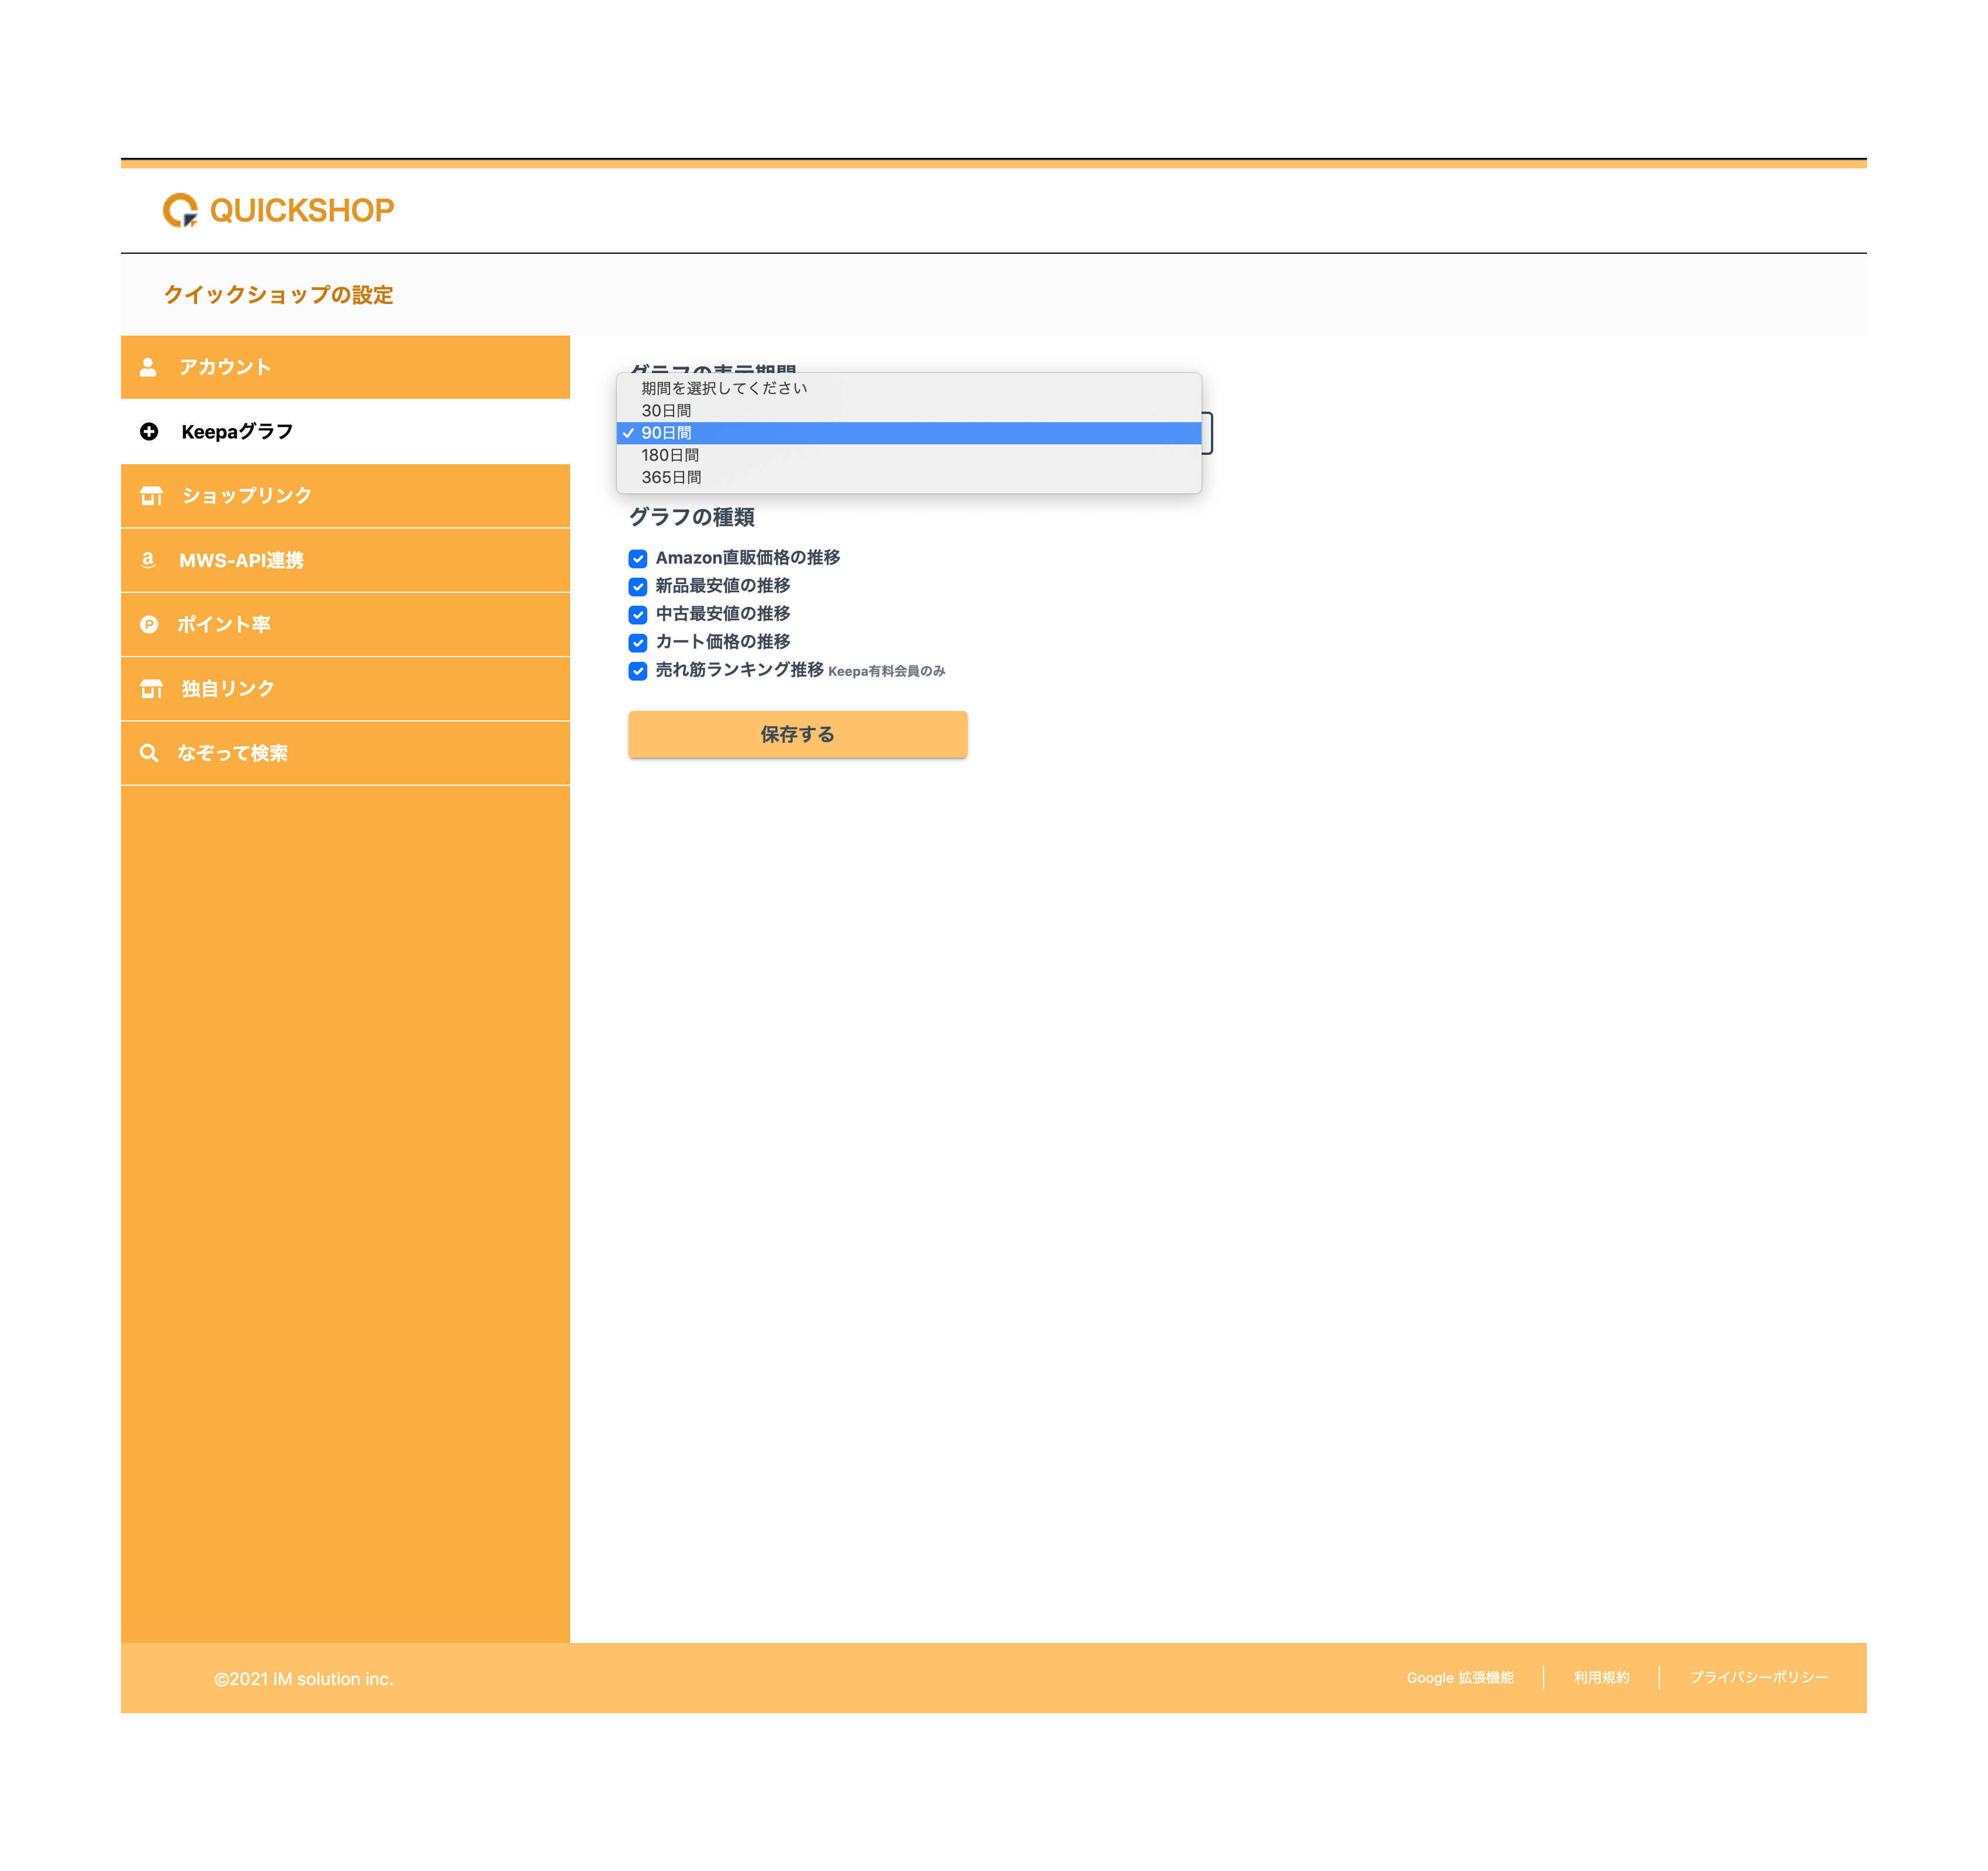The image size is (1988, 1871).
Task: Open the 利用規約 footer link
Action: (1601, 1678)
